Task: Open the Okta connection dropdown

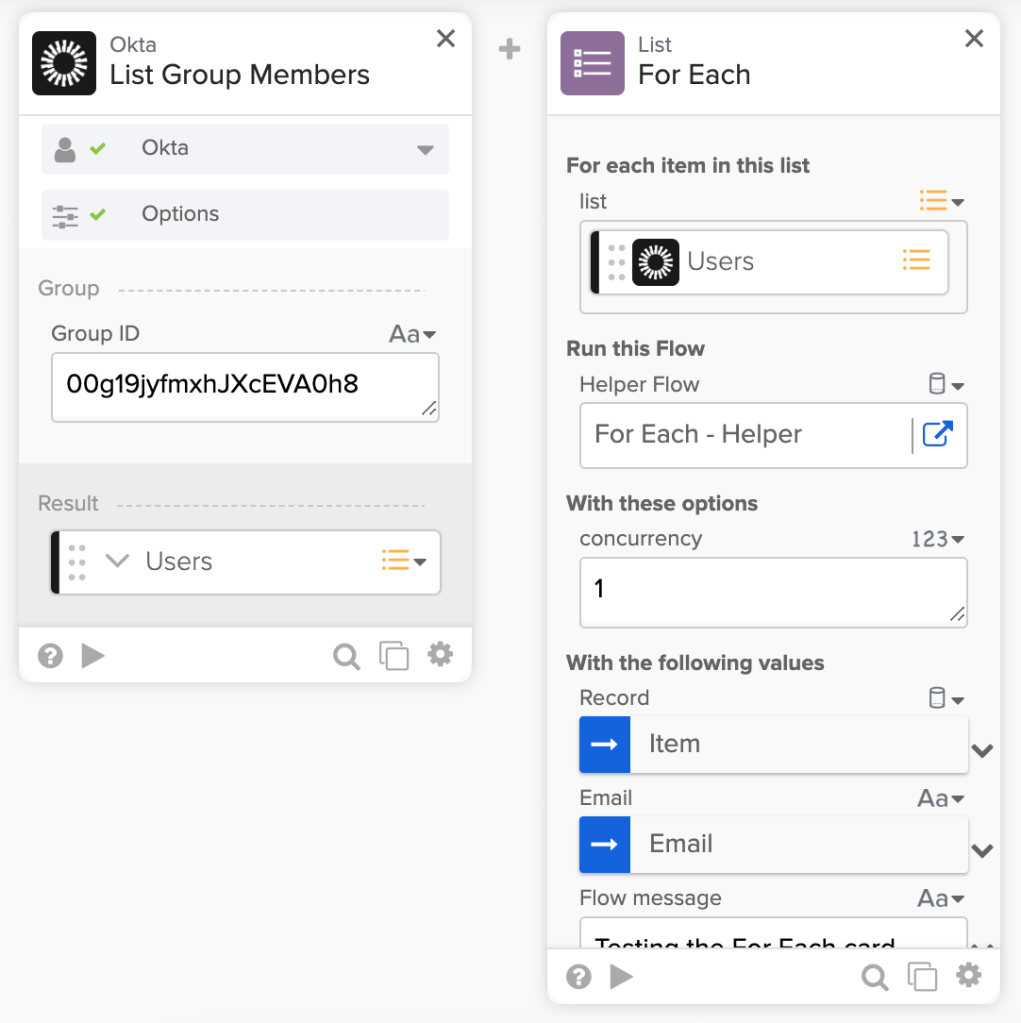Action: click(425, 149)
